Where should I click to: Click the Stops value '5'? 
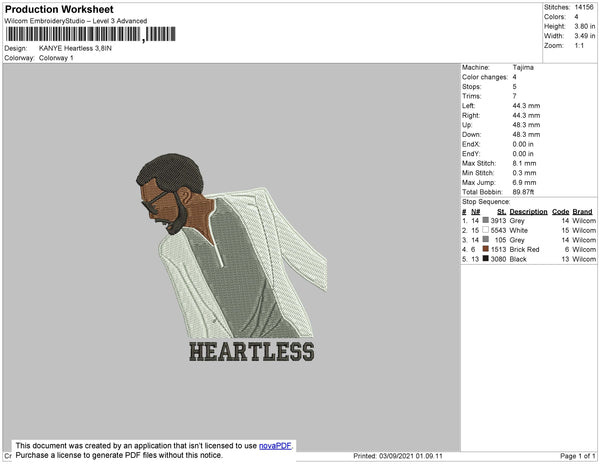pyautogui.click(x=515, y=86)
